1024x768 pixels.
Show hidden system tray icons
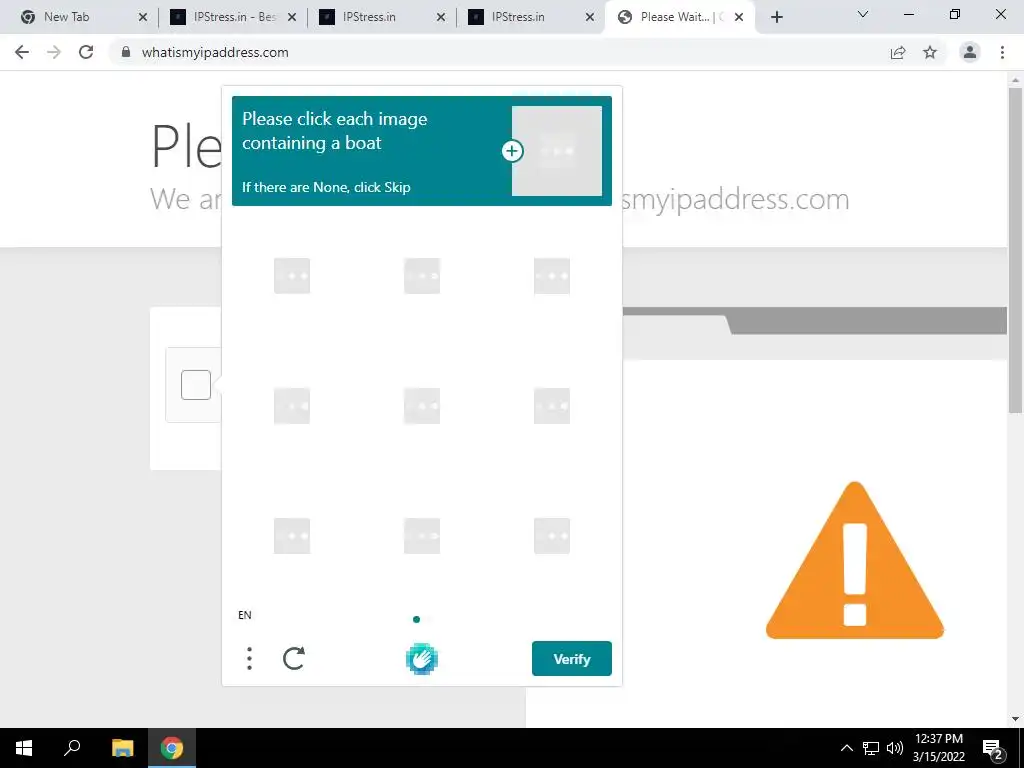click(x=846, y=748)
